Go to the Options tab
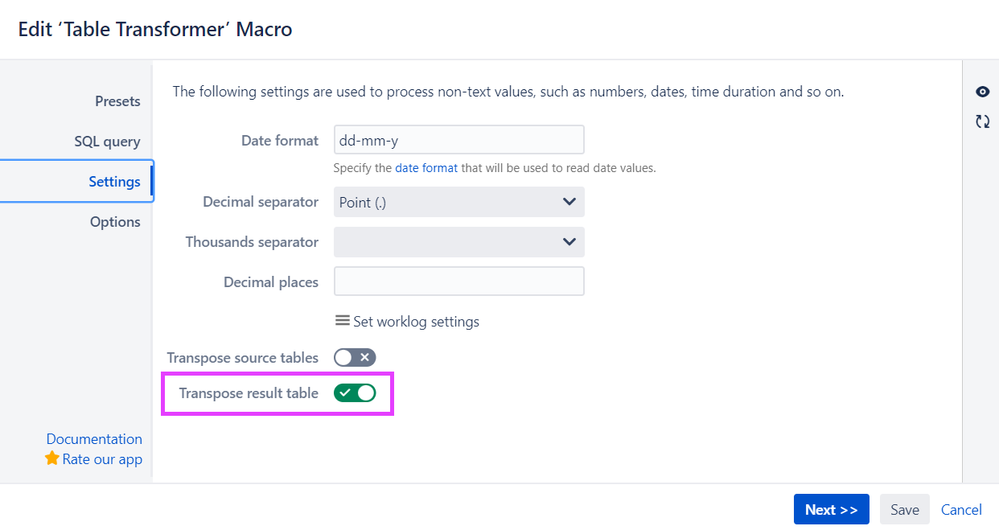This screenshot has height=530, width=999. point(115,222)
